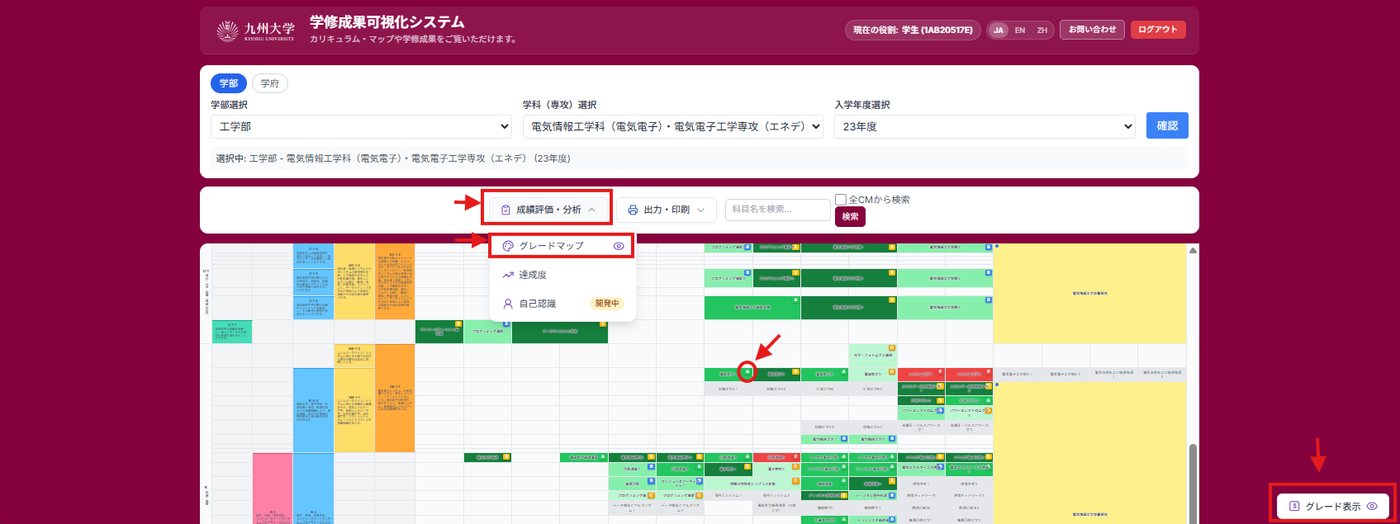
Task: Switch language to ZH
Action: [1042, 30]
